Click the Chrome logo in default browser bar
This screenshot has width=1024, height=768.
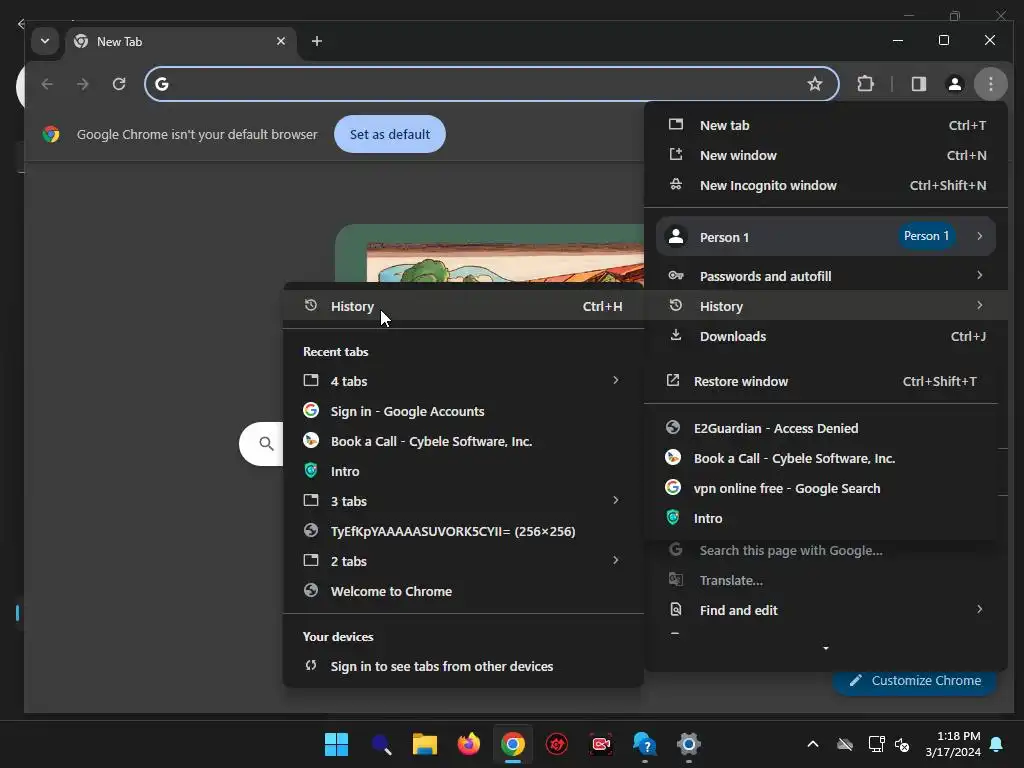pyautogui.click(x=51, y=135)
